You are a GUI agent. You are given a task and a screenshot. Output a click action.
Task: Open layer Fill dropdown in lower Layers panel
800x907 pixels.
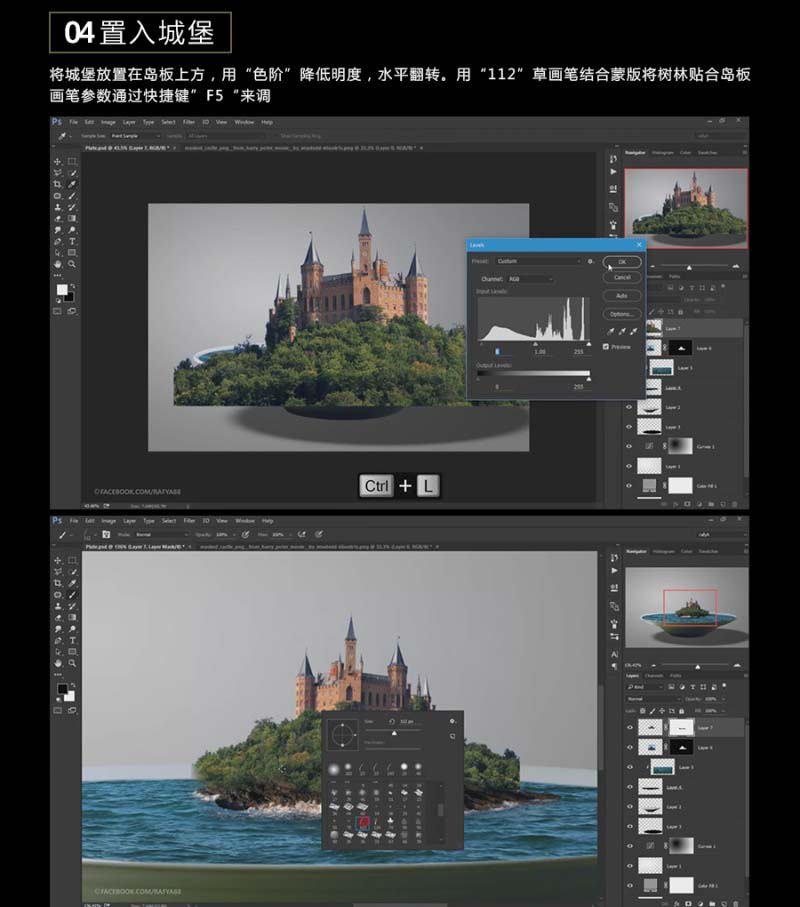click(x=714, y=710)
